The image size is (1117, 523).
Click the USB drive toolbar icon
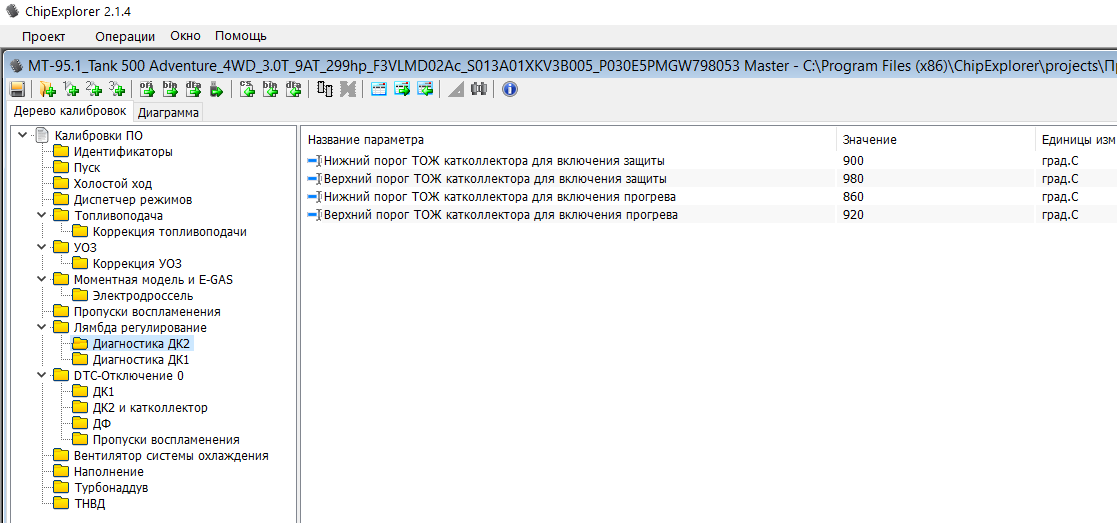tap(216, 89)
